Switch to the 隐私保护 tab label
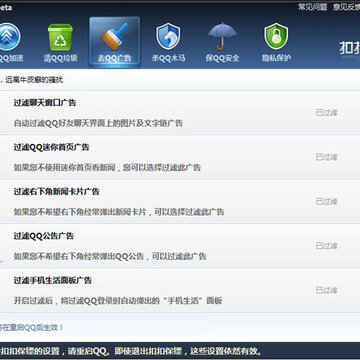The image size is (360, 360). coord(276,58)
